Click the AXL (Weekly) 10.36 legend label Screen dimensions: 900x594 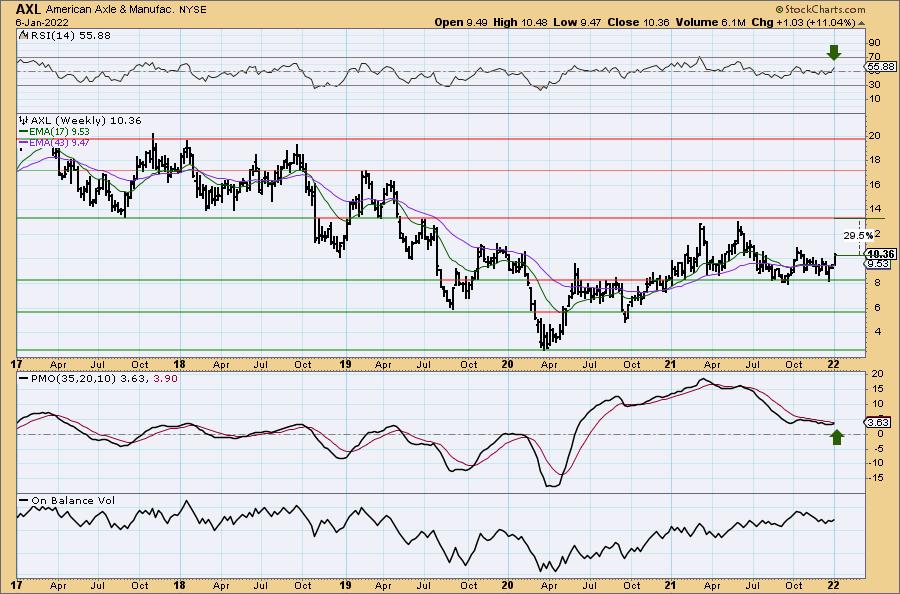(x=86, y=121)
